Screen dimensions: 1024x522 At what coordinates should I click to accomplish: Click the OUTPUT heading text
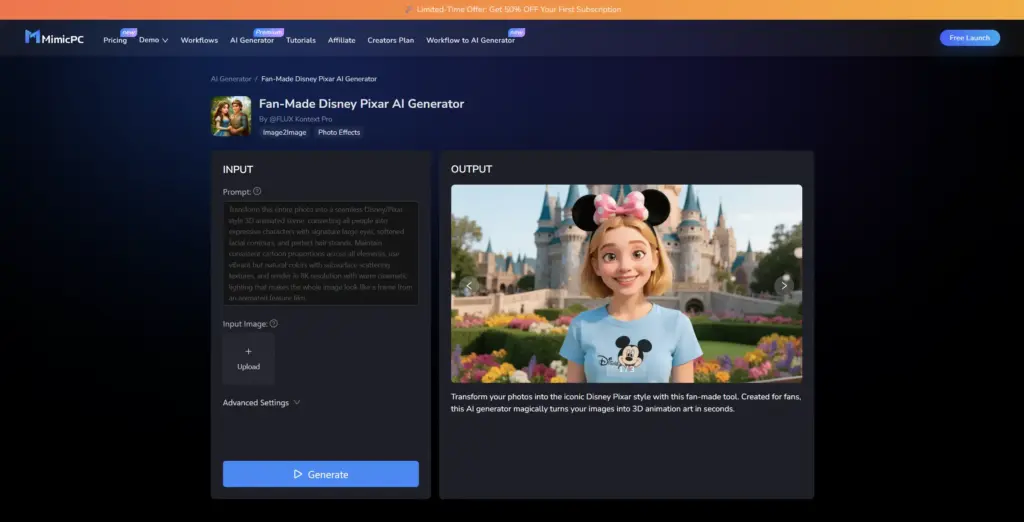coord(472,169)
